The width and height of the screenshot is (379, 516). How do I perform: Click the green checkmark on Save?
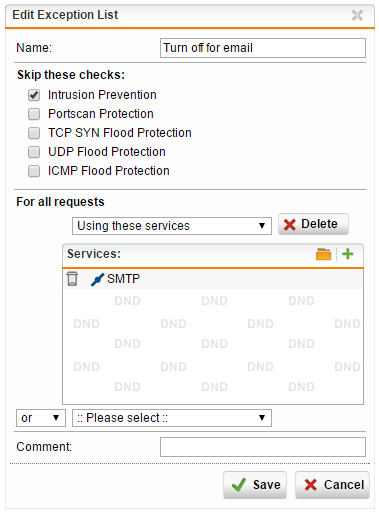(239, 485)
